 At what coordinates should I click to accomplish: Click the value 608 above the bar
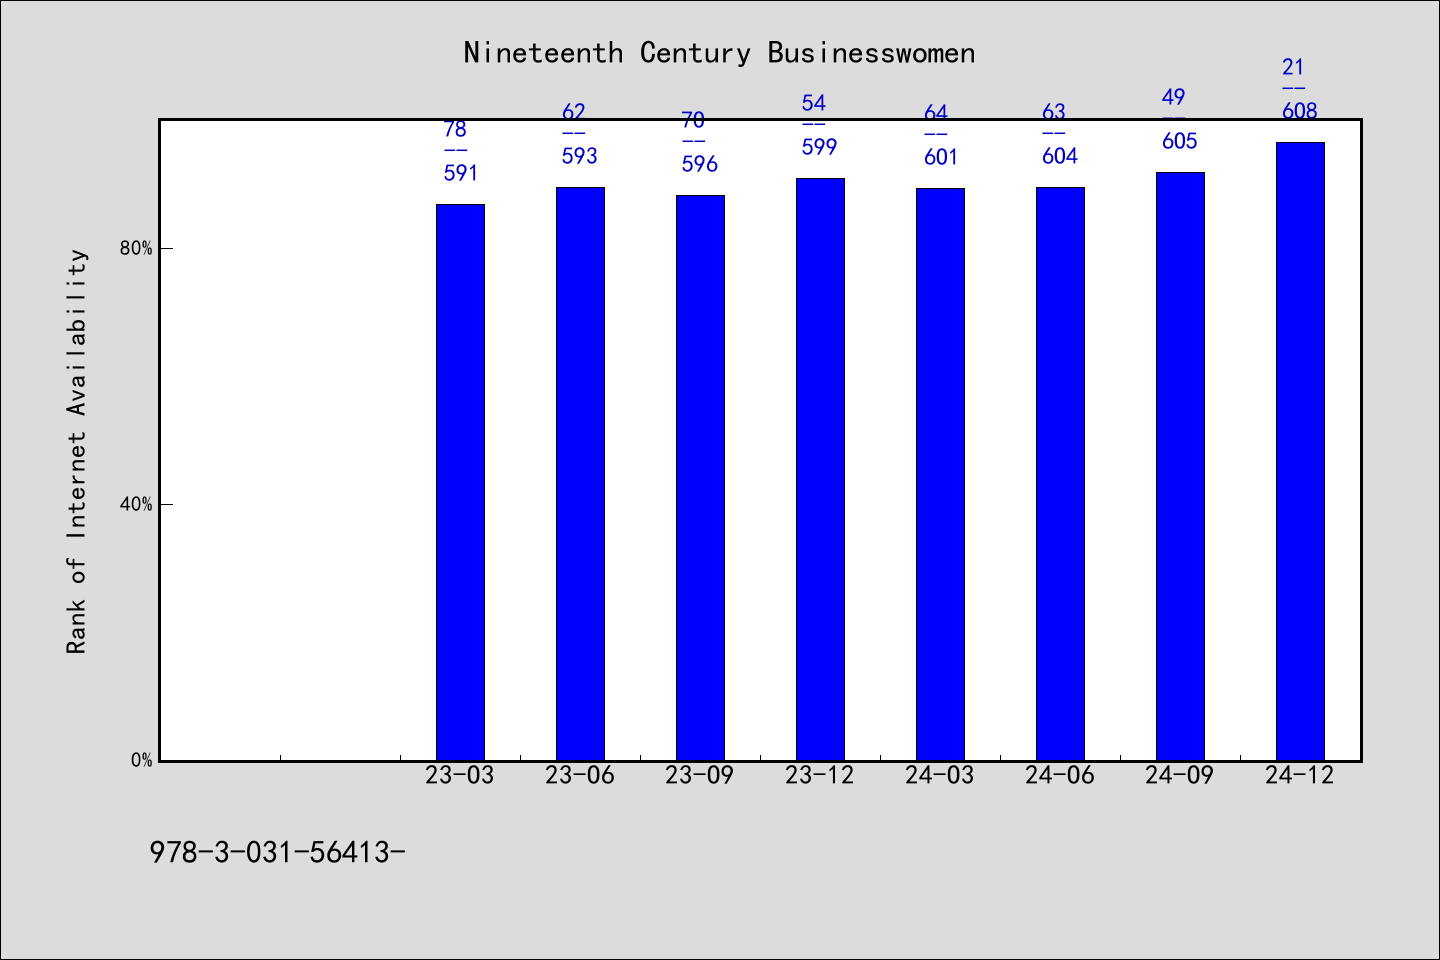[x=1300, y=111]
